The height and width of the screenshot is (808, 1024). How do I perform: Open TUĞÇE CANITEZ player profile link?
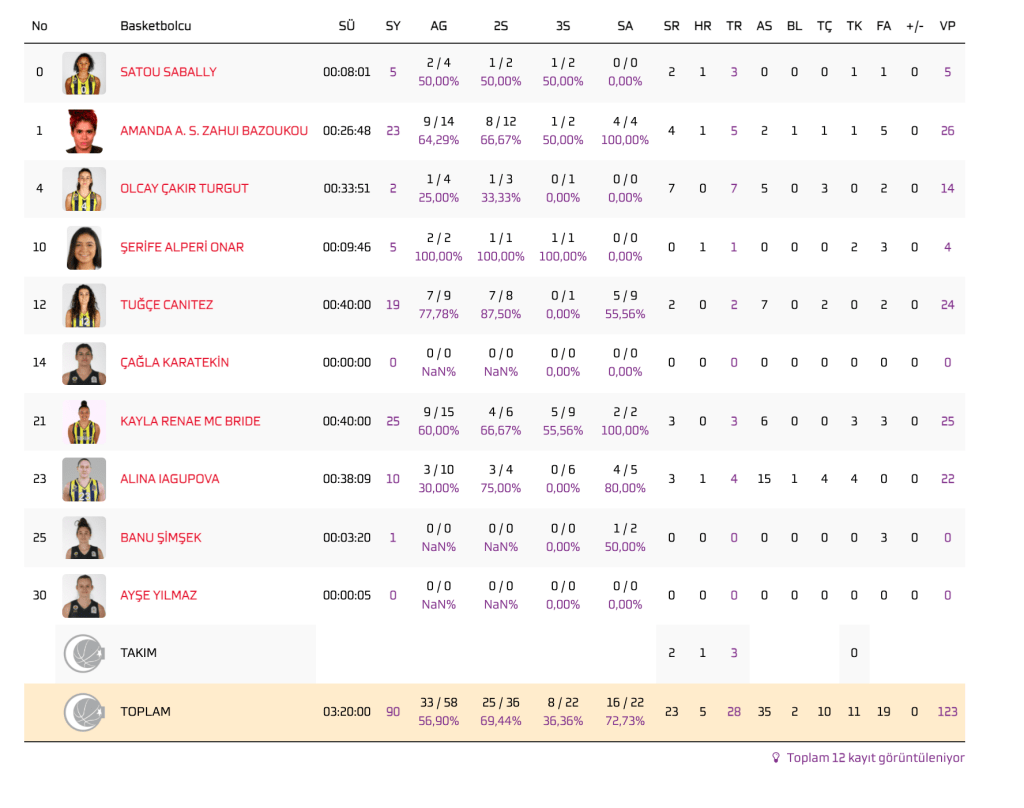click(x=166, y=305)
